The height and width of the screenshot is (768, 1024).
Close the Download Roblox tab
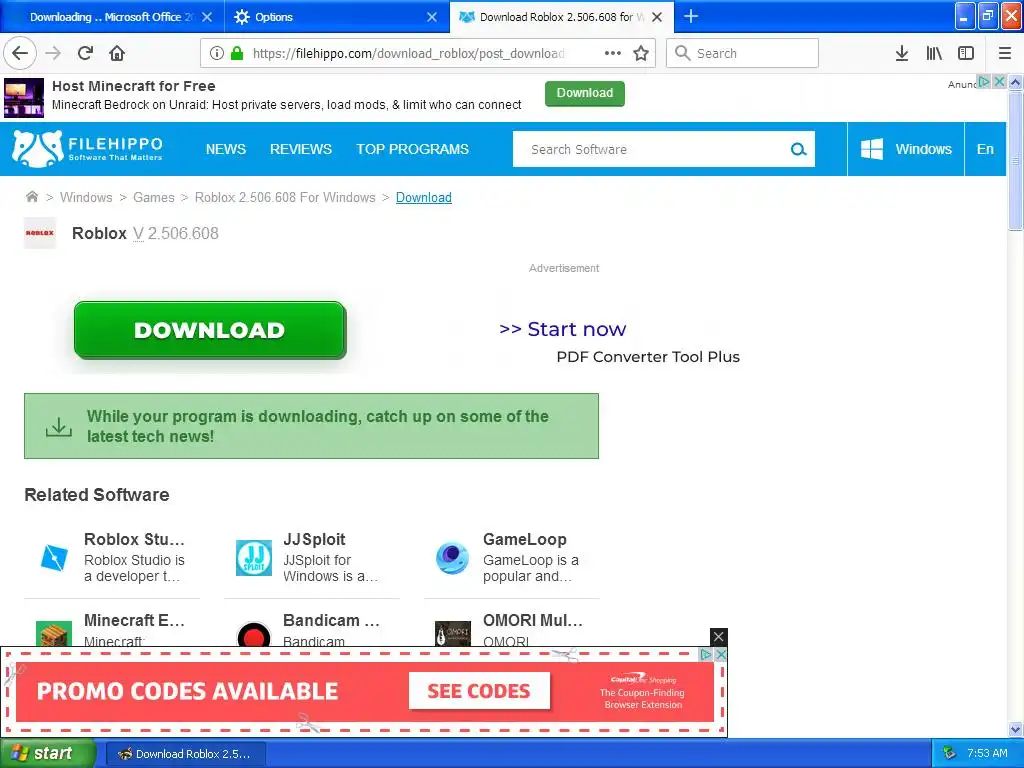657,17
